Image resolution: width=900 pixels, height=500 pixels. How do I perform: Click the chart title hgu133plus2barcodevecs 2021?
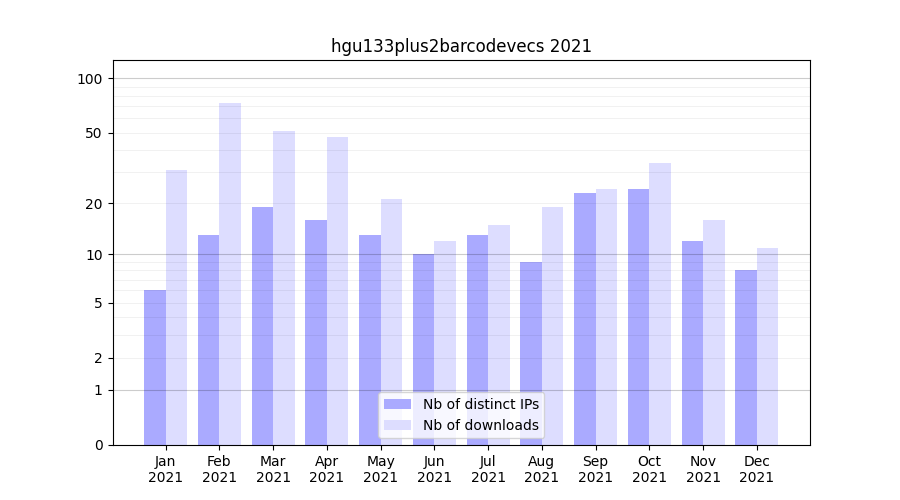click(461, 46)
